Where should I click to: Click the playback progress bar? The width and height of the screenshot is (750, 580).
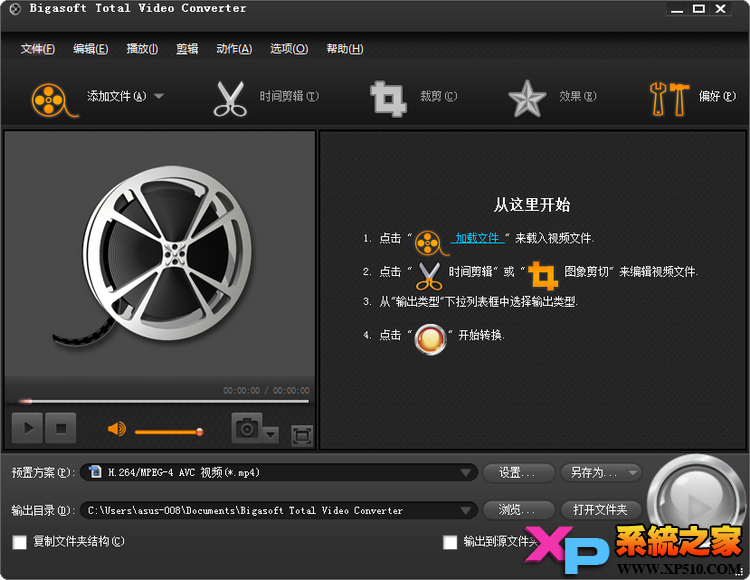[164, 401]
